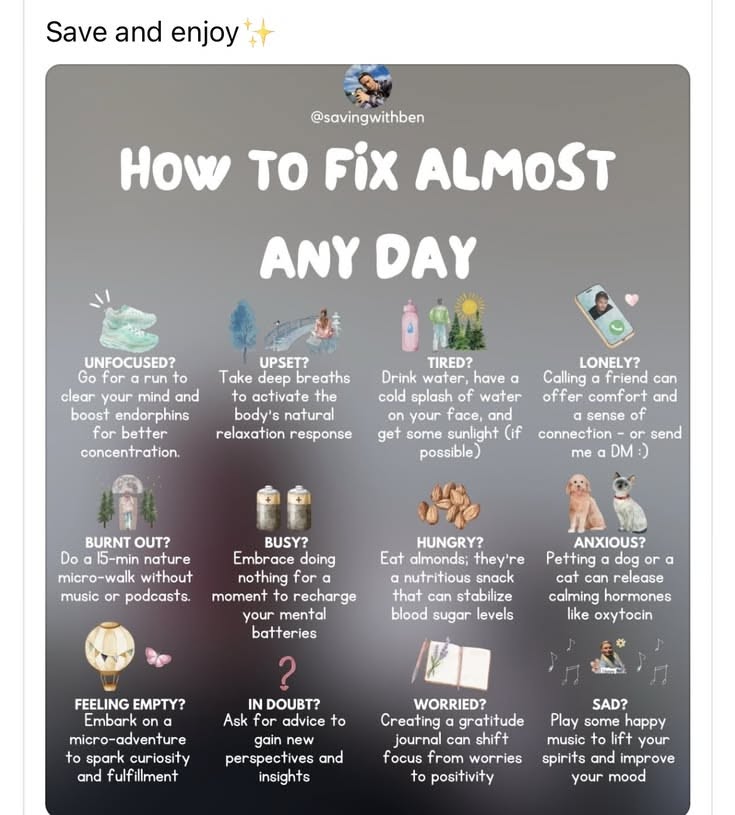Image resolution: width=735 pixels, height=815 pixels.
Task: Select the lavender gratitude journal icon
Action: (451, 664)
